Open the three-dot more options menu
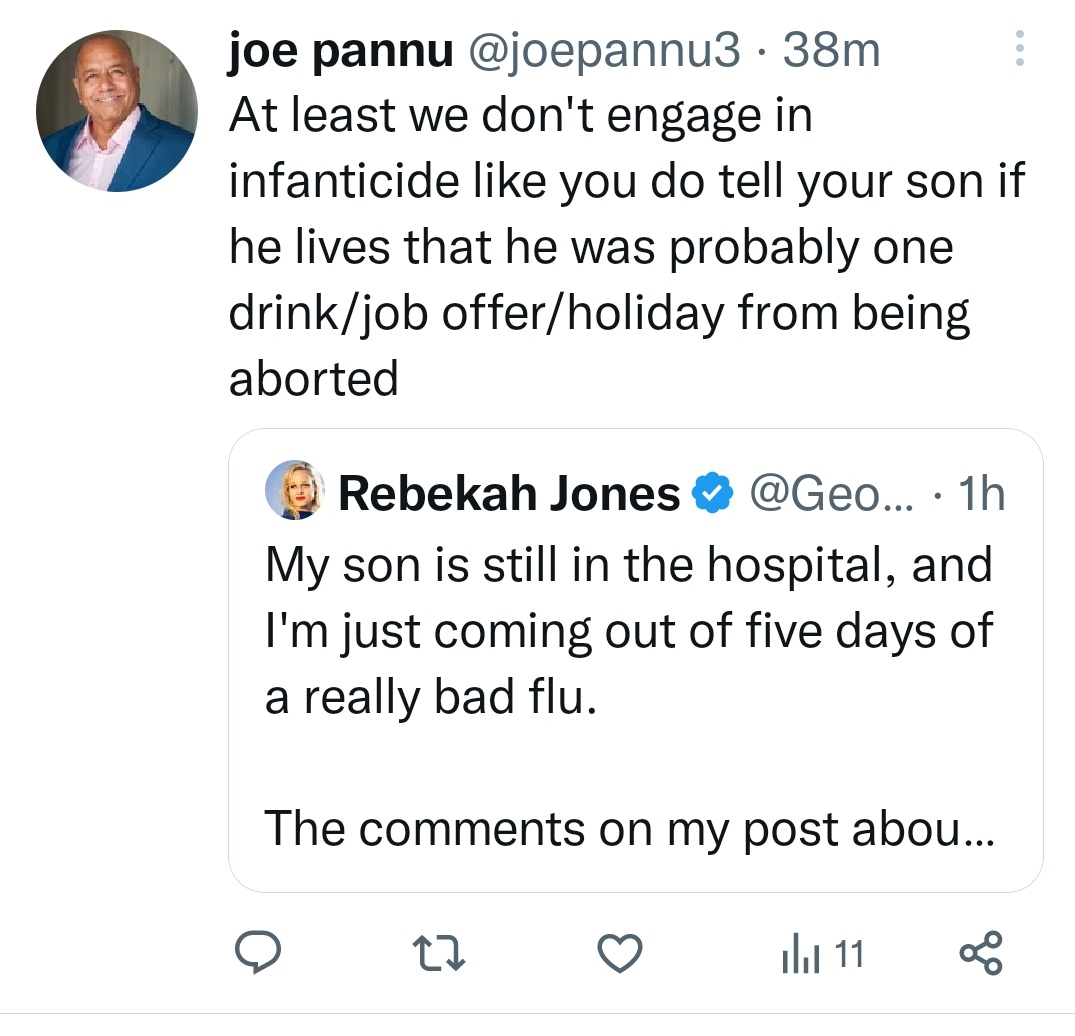 click(x=1019, y=49)
